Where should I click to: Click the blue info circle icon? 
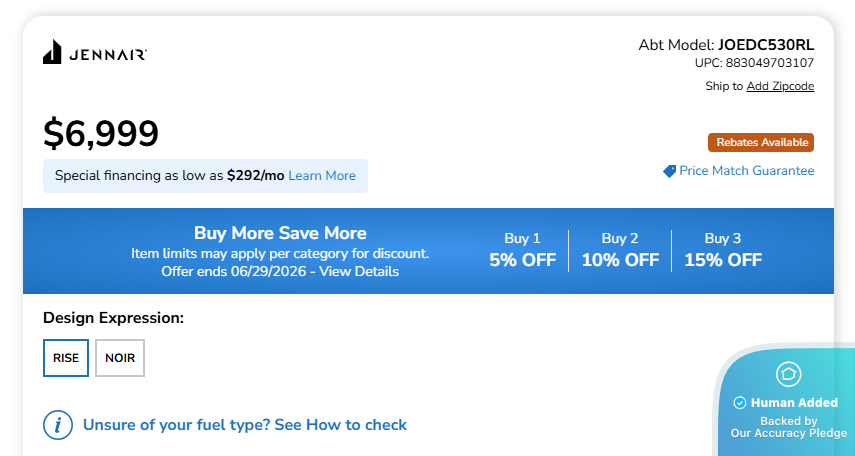(x=58, y=424)
